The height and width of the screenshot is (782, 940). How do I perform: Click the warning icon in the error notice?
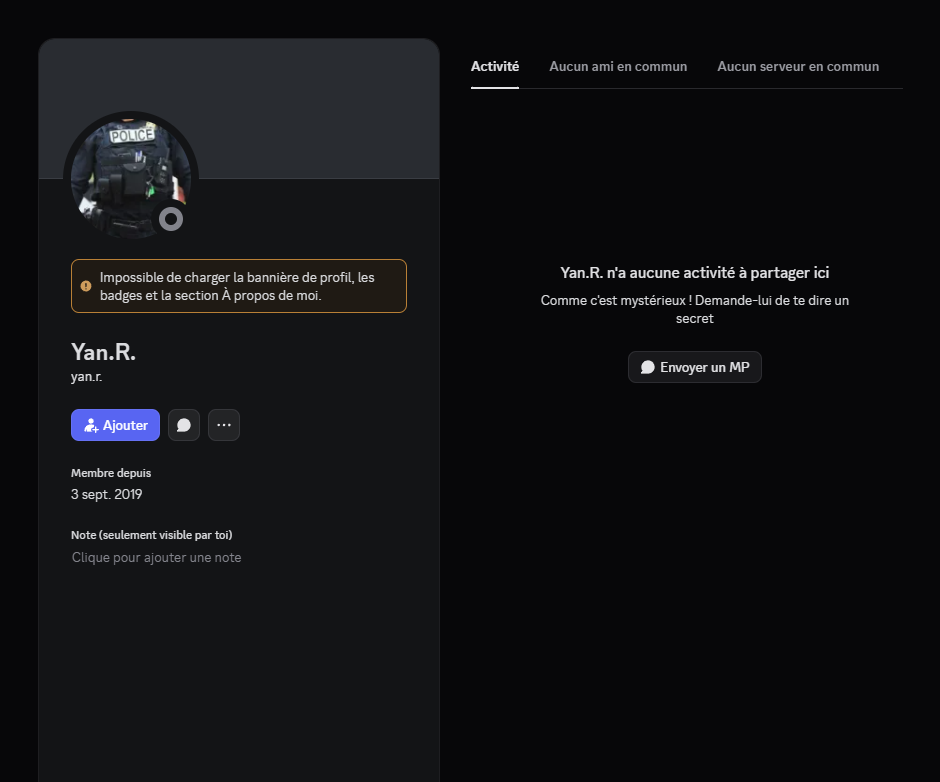coord(86,286)
